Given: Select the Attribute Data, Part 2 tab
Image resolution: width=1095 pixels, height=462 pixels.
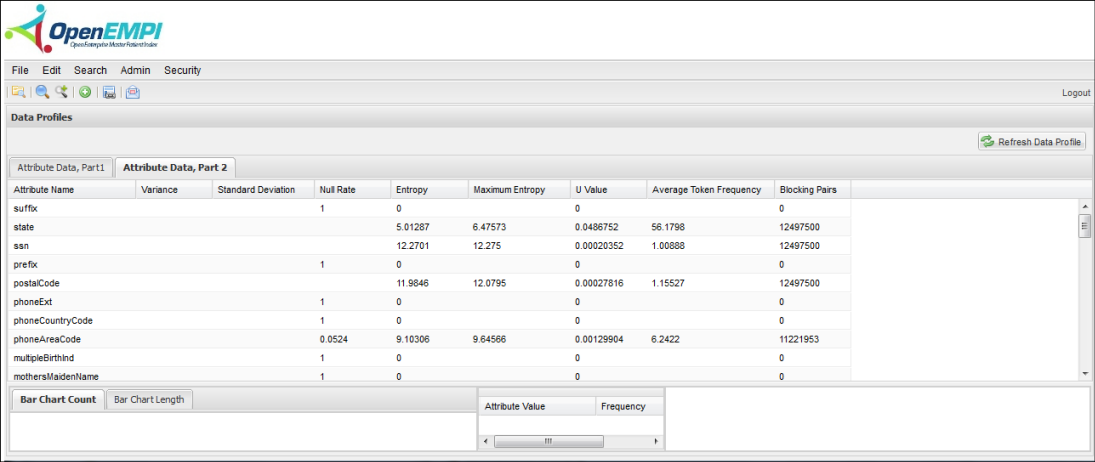Looking at the screenshot, I should (x=176, y=167).
